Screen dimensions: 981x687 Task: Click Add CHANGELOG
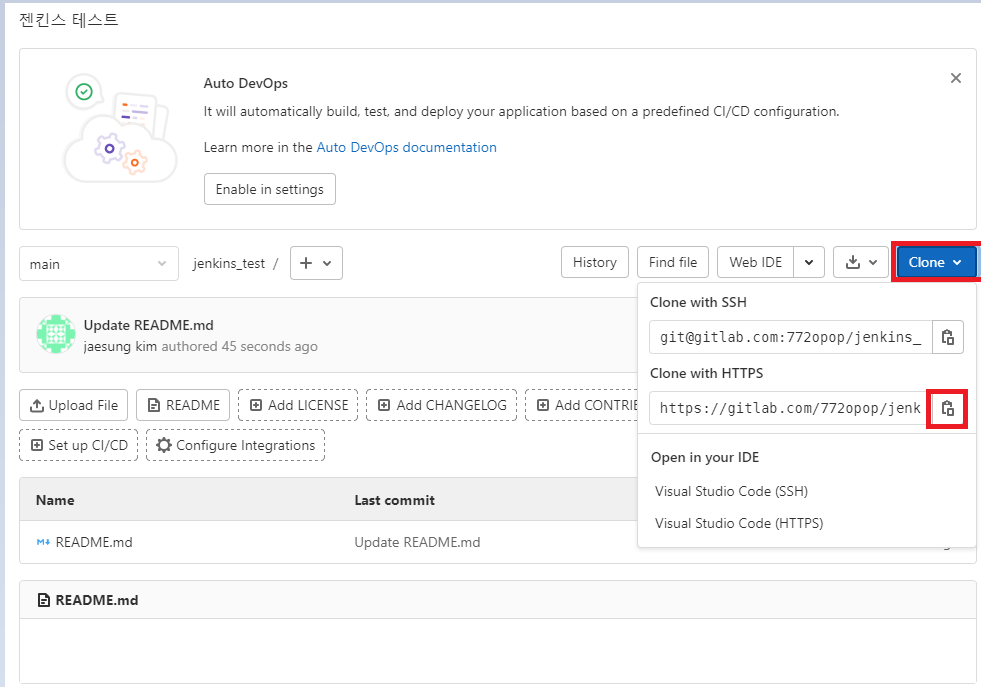[441, 405]
